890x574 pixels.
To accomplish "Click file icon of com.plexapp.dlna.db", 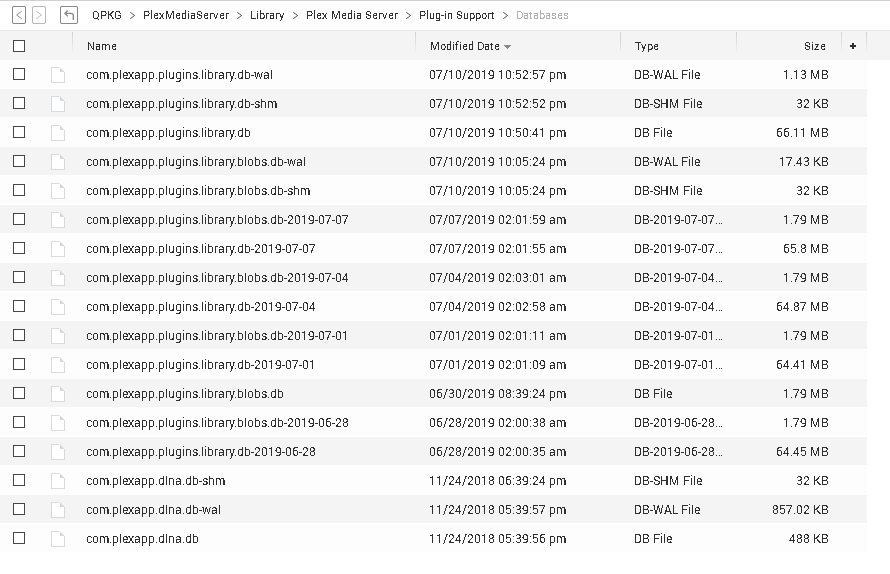I will [58, 539].
